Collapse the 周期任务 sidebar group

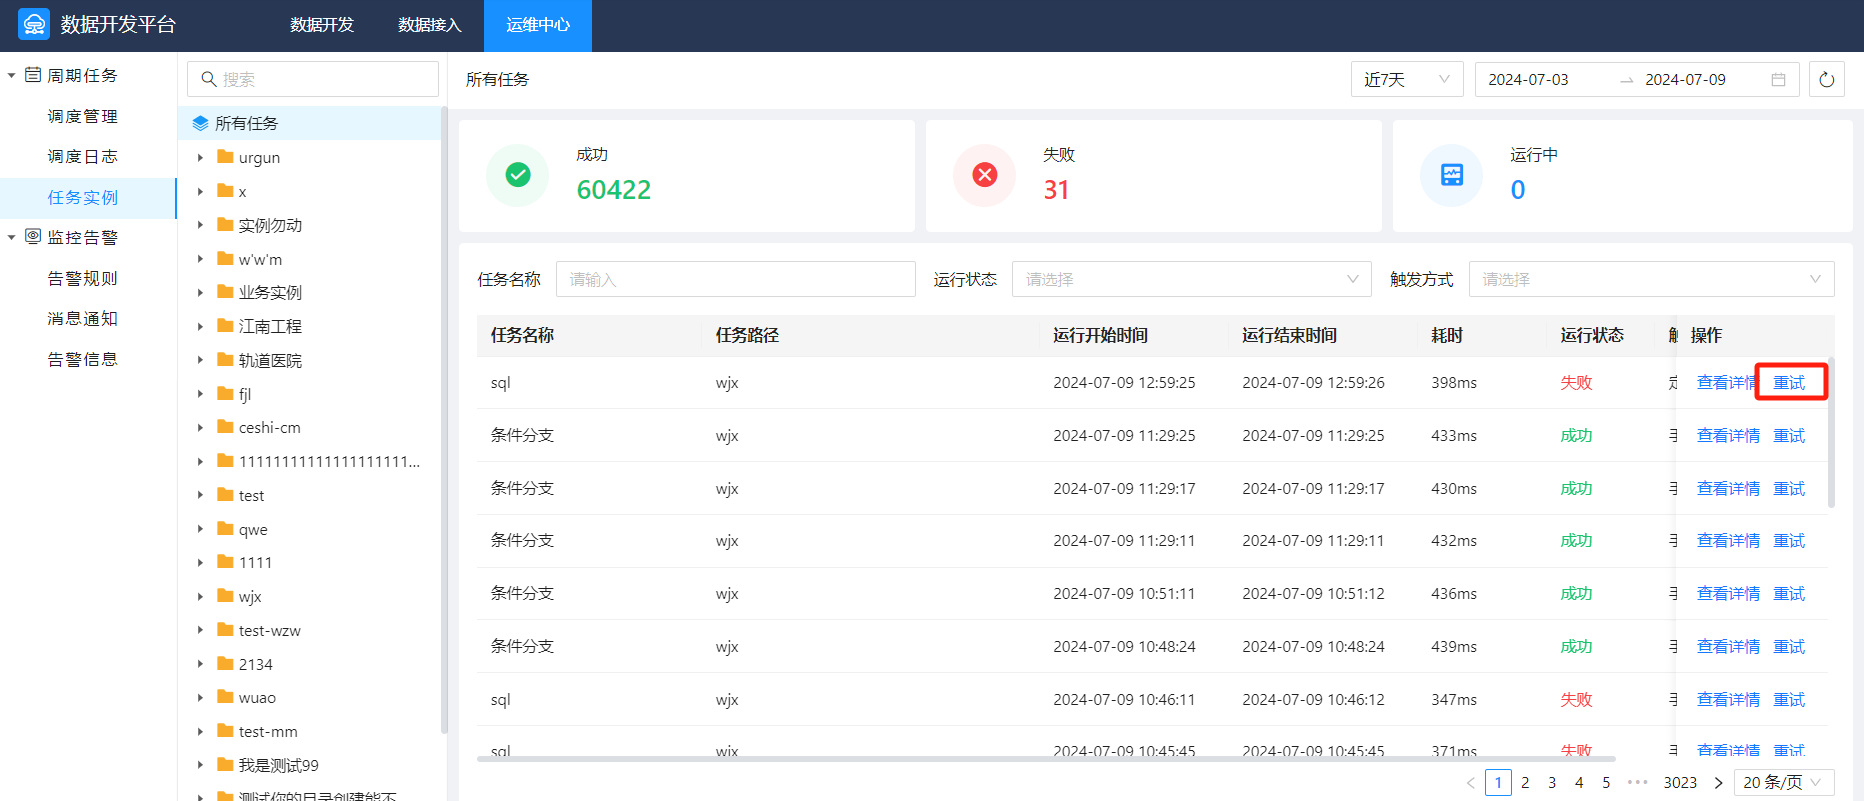(x=12, y=76)
